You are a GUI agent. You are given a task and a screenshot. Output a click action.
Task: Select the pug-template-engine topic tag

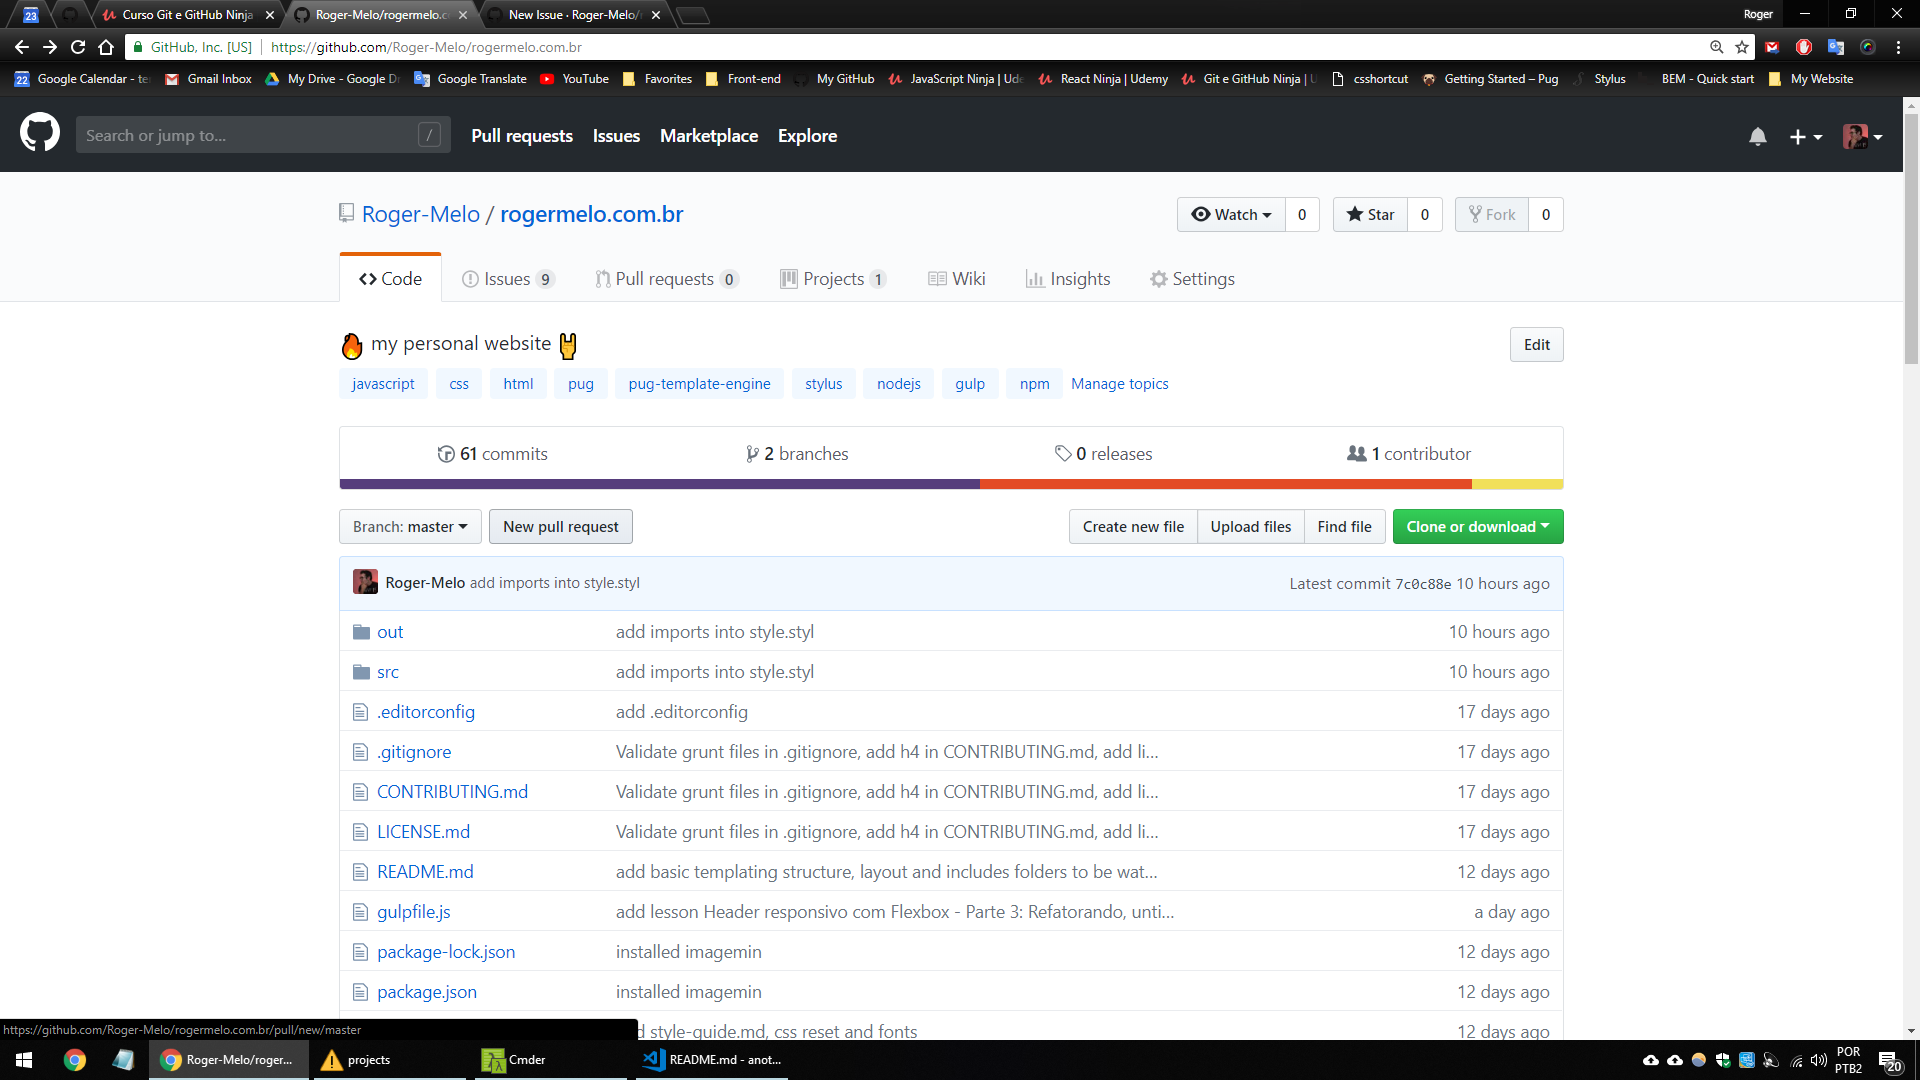pyautogui.click(x=699, y=383)
